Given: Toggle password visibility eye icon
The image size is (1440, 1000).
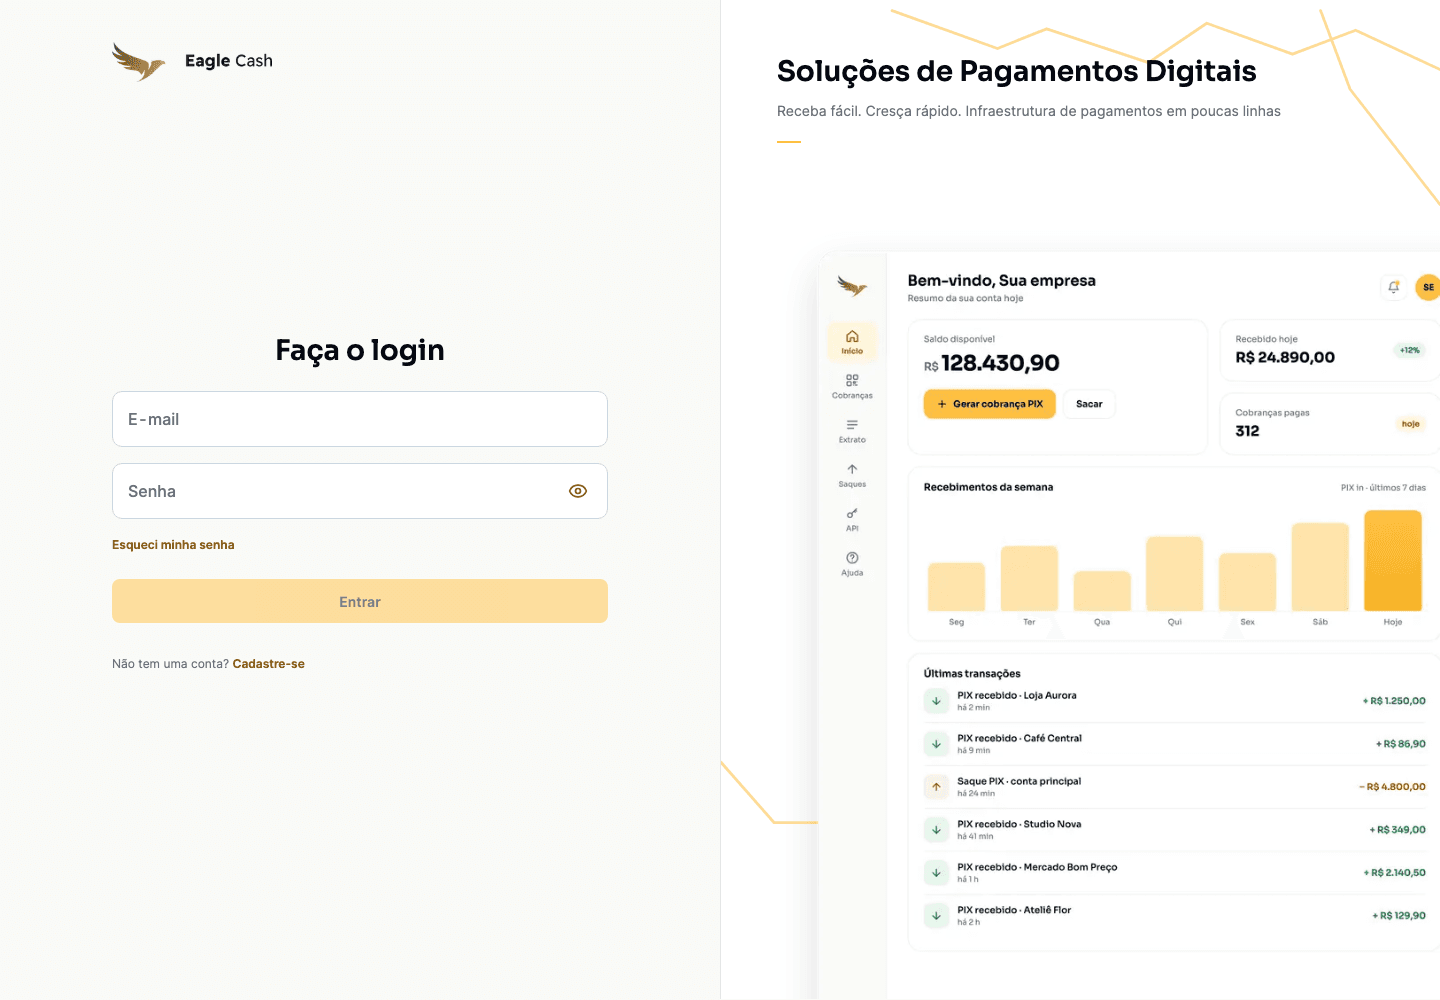Looking at the screenshot, I should tap(578, 491).
